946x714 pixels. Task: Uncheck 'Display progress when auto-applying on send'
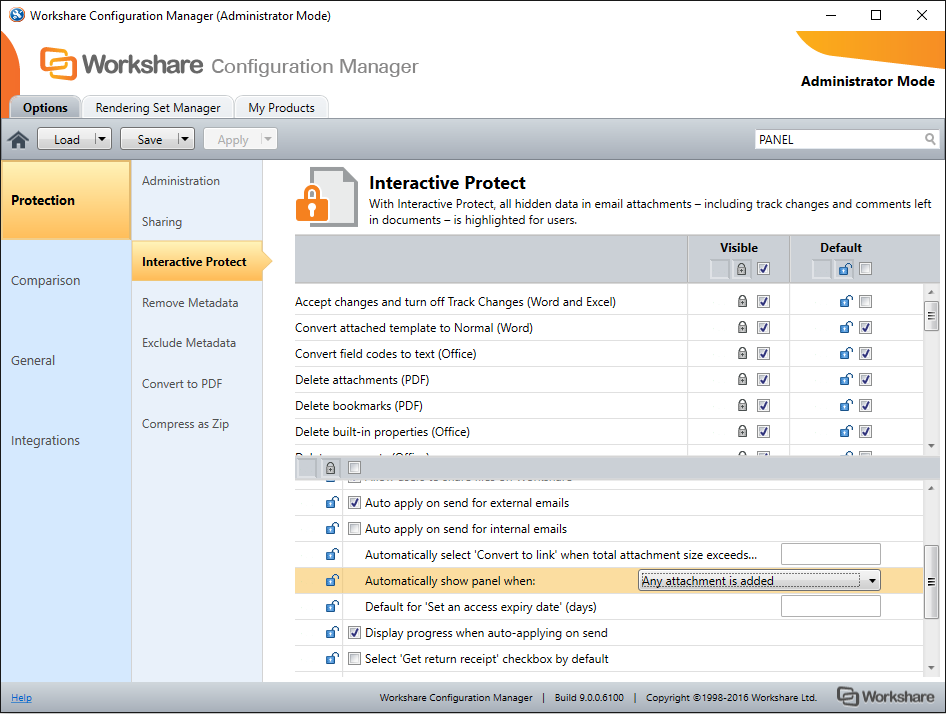(x=354, y=632)
